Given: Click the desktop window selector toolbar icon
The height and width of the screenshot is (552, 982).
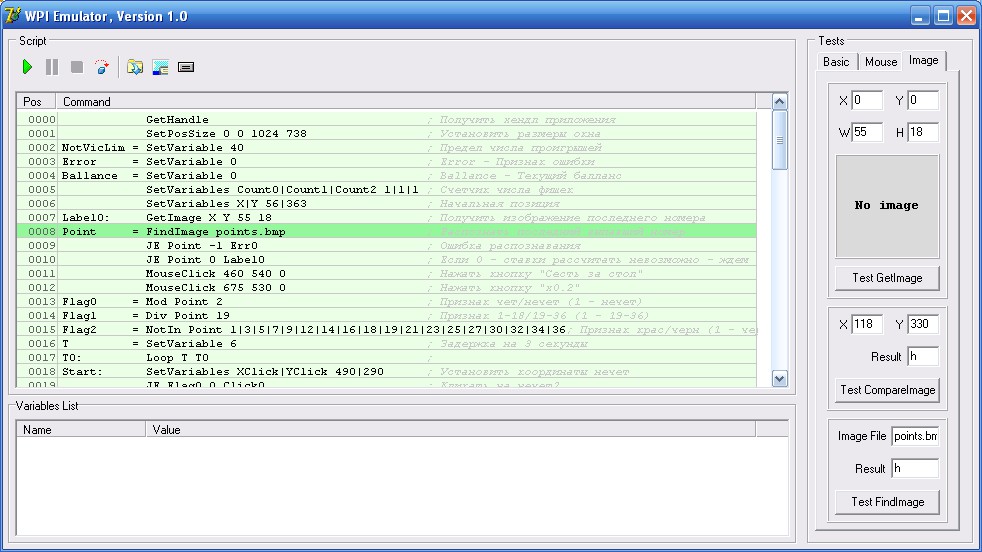Looking at the screenshot, I should point(160,67).
